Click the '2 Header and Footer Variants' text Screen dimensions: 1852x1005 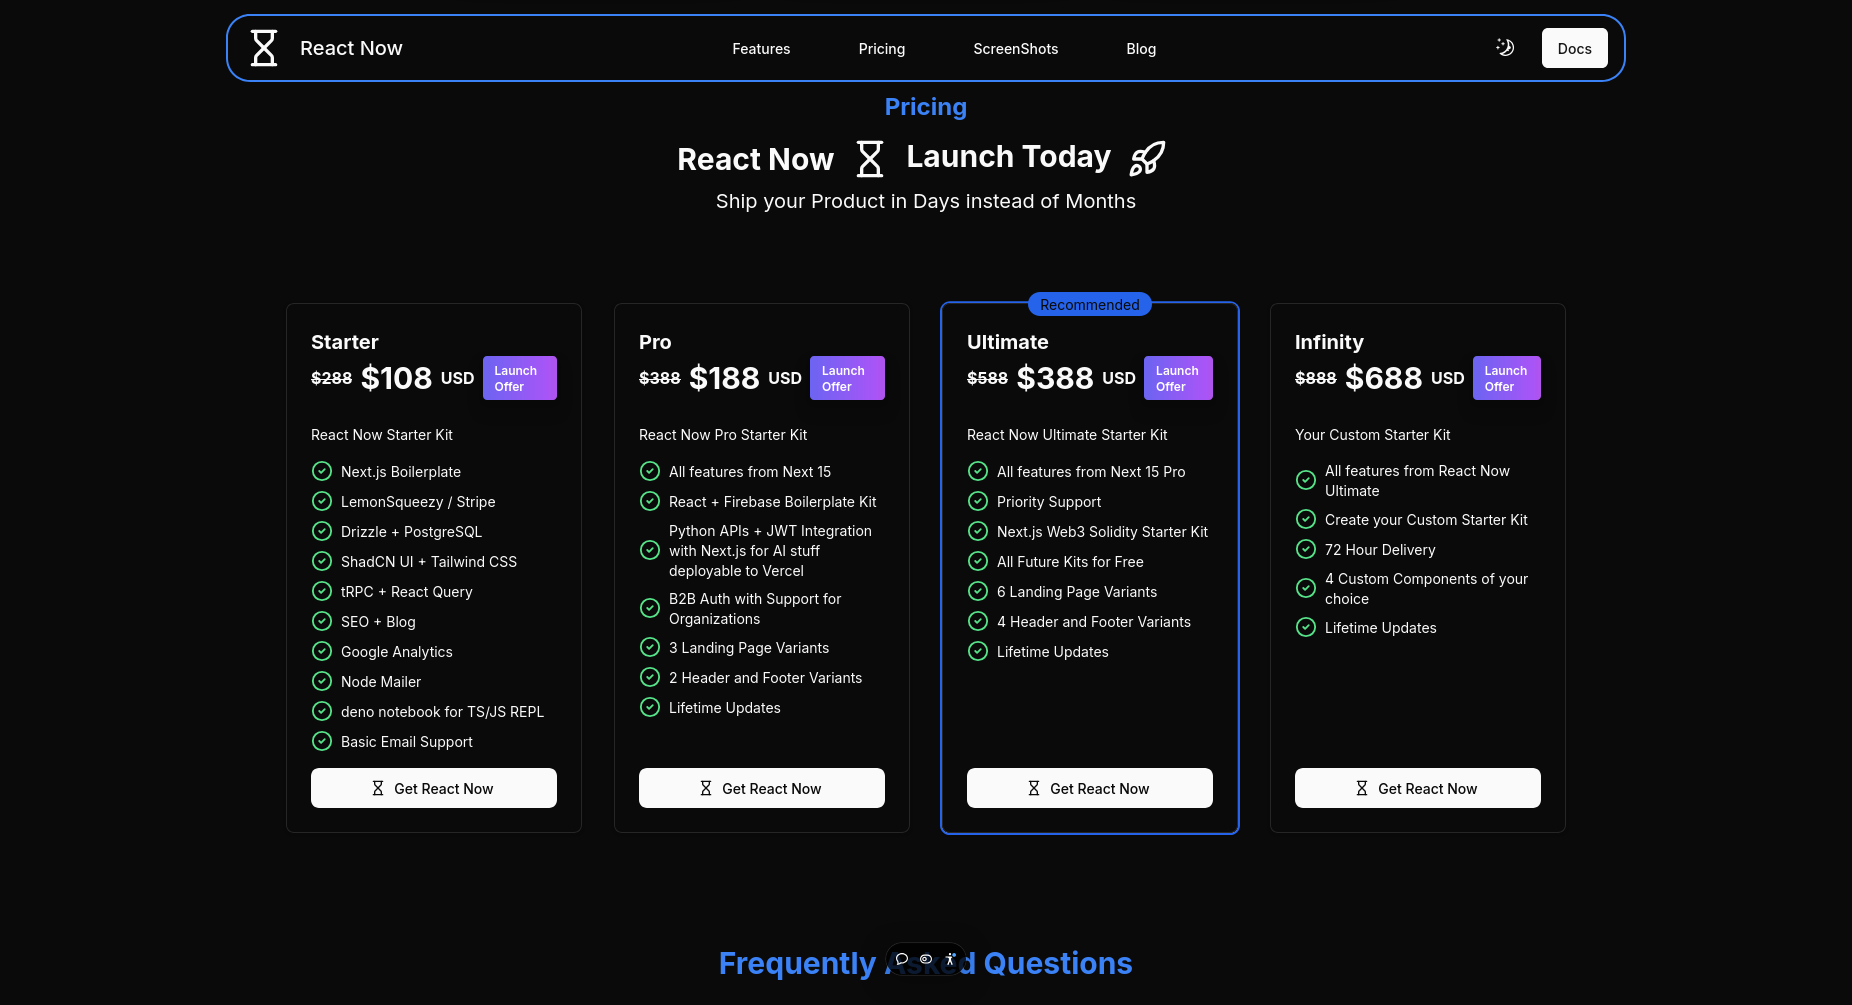(765, 678)
